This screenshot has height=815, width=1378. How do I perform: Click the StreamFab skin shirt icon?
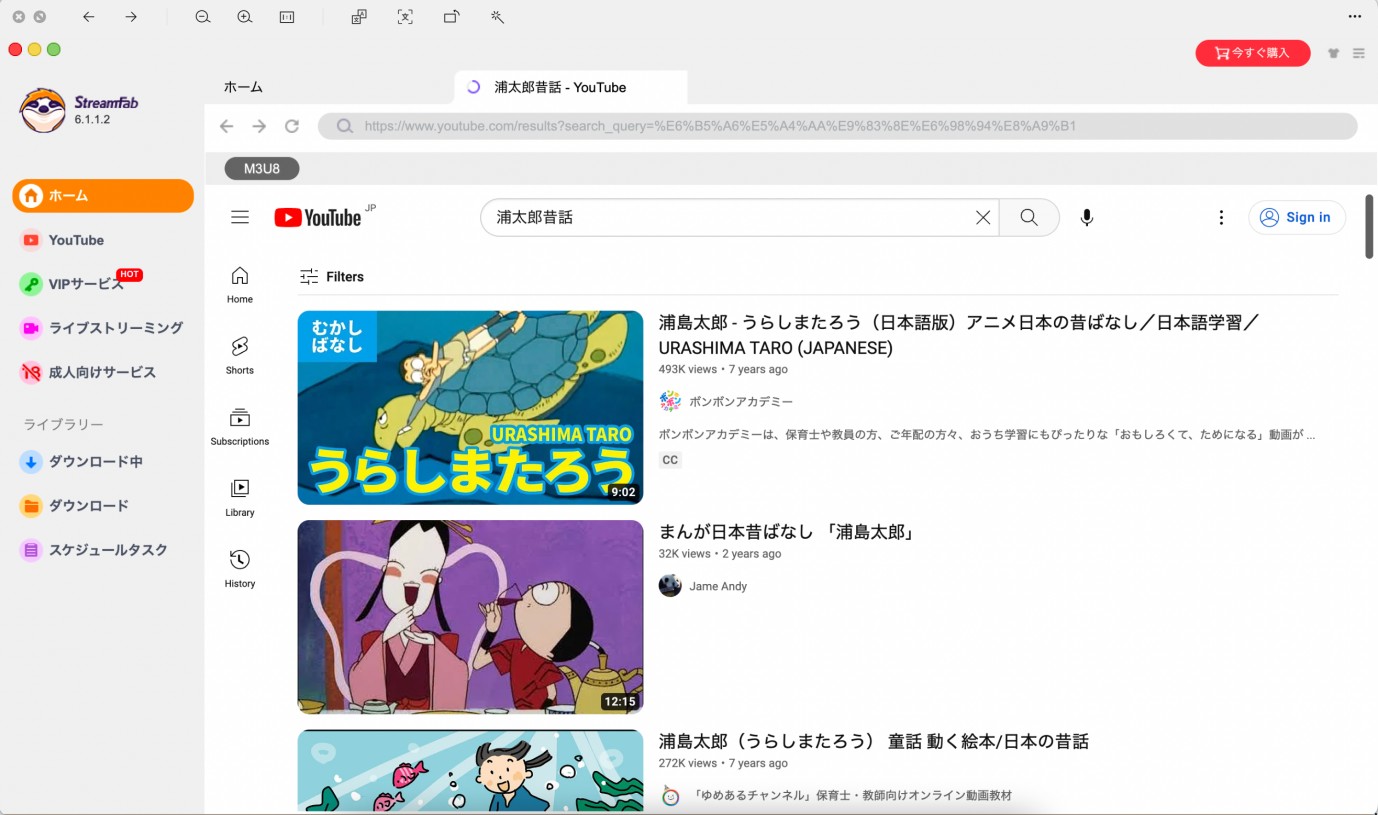[x=1333, y=53]
